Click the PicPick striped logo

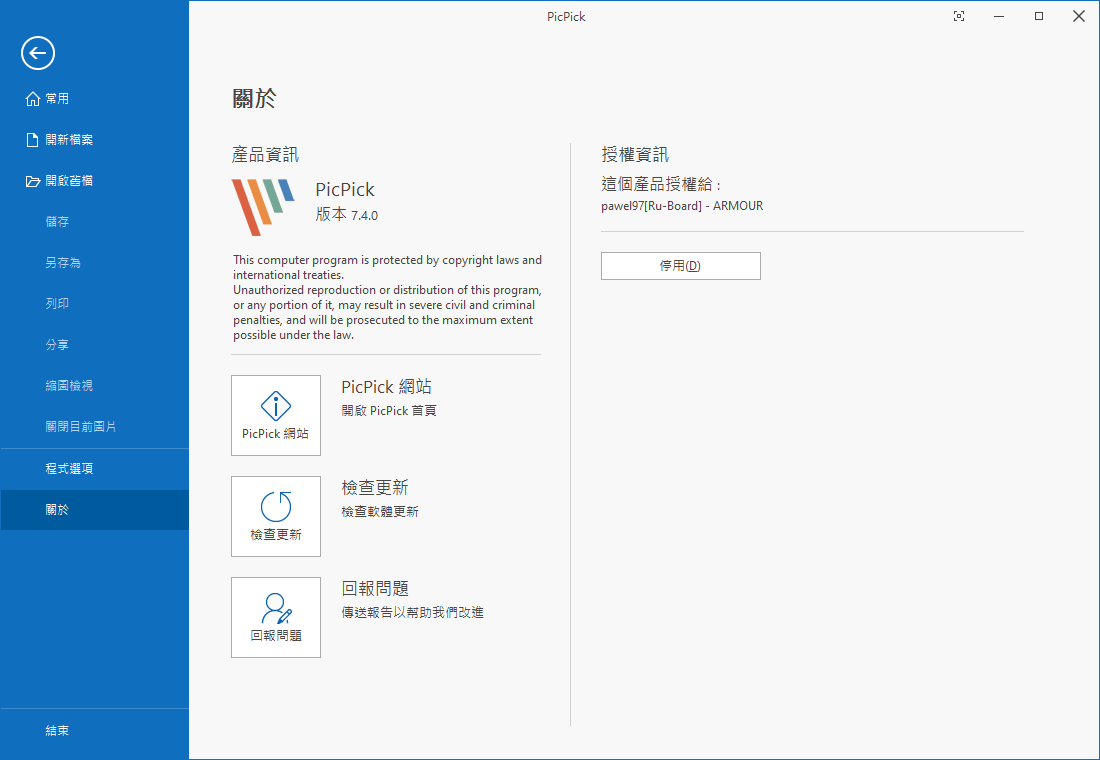[x=263, y=207]
